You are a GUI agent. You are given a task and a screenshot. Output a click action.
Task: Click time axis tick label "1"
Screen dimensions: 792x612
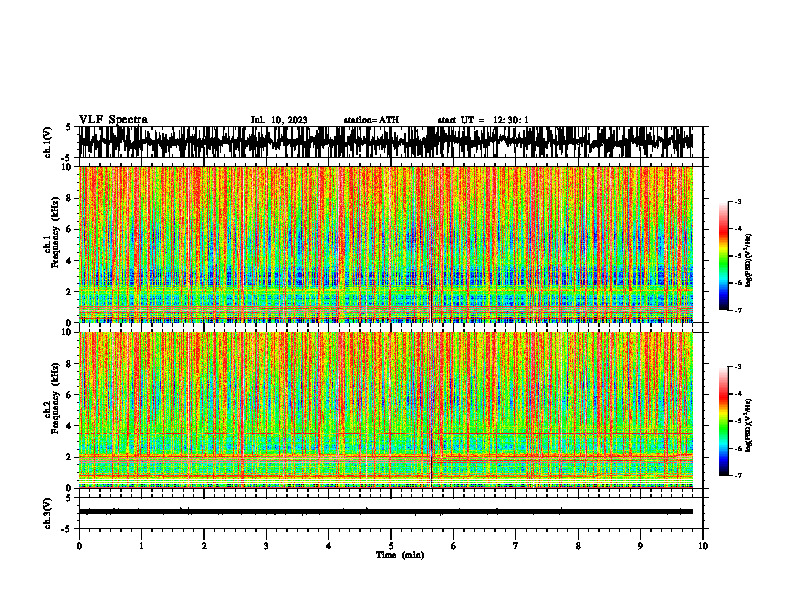tap(141, 546)
